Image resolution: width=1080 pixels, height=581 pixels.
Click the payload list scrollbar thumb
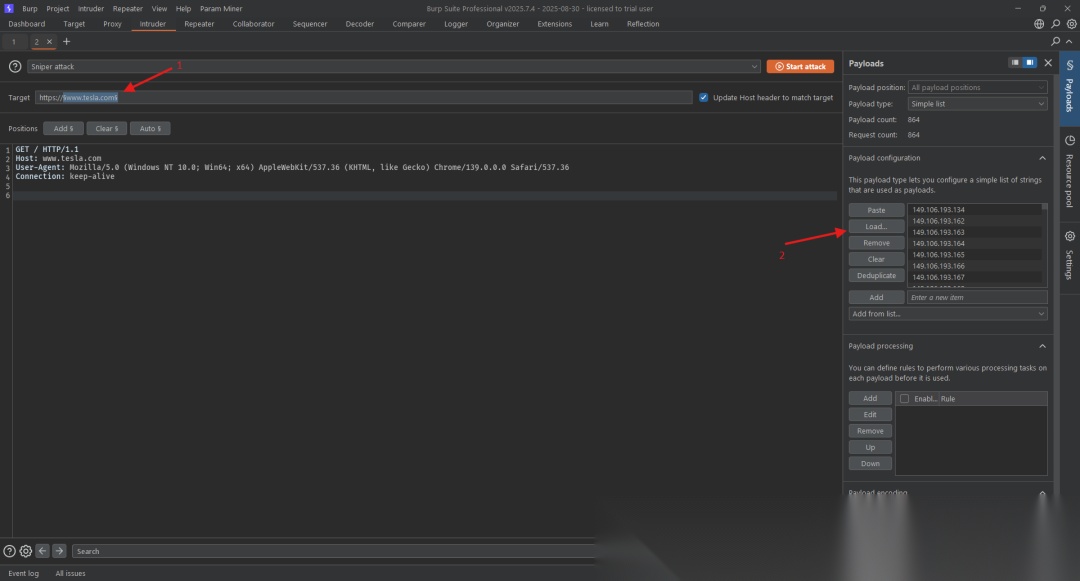1044,207
